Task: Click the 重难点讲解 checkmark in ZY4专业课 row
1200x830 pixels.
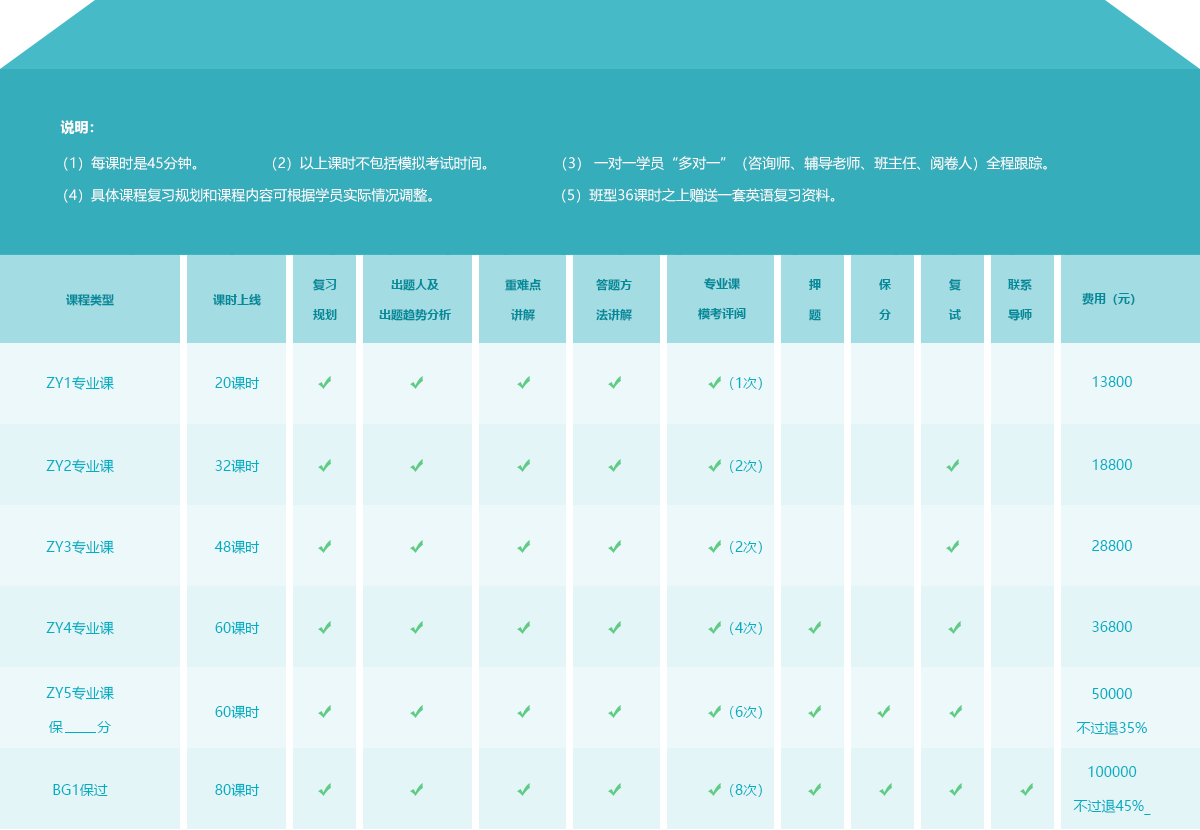Action: point(524,627)
